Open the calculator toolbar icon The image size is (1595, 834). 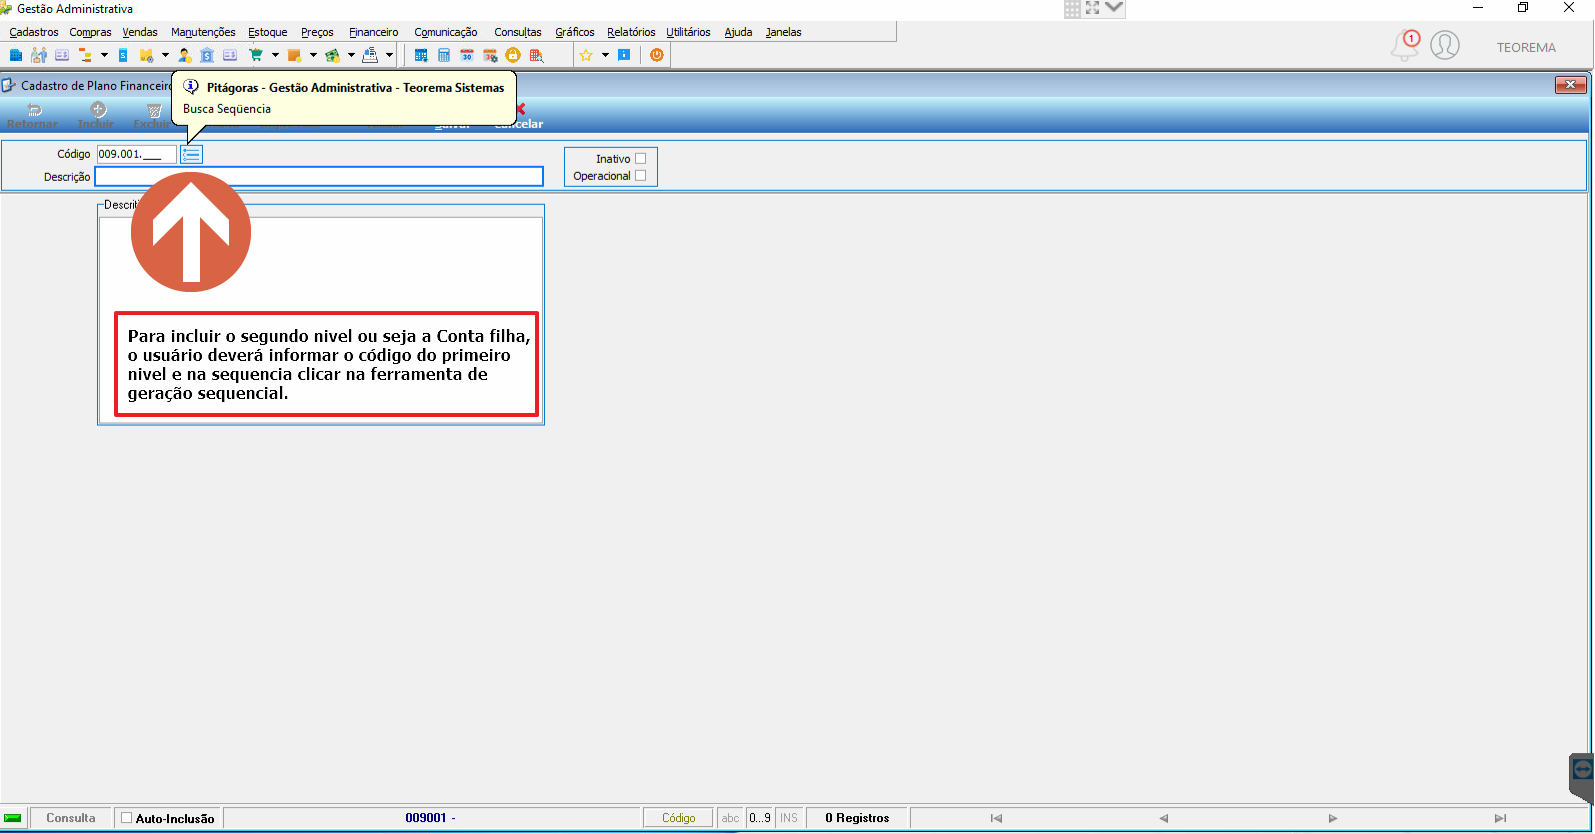444,55
